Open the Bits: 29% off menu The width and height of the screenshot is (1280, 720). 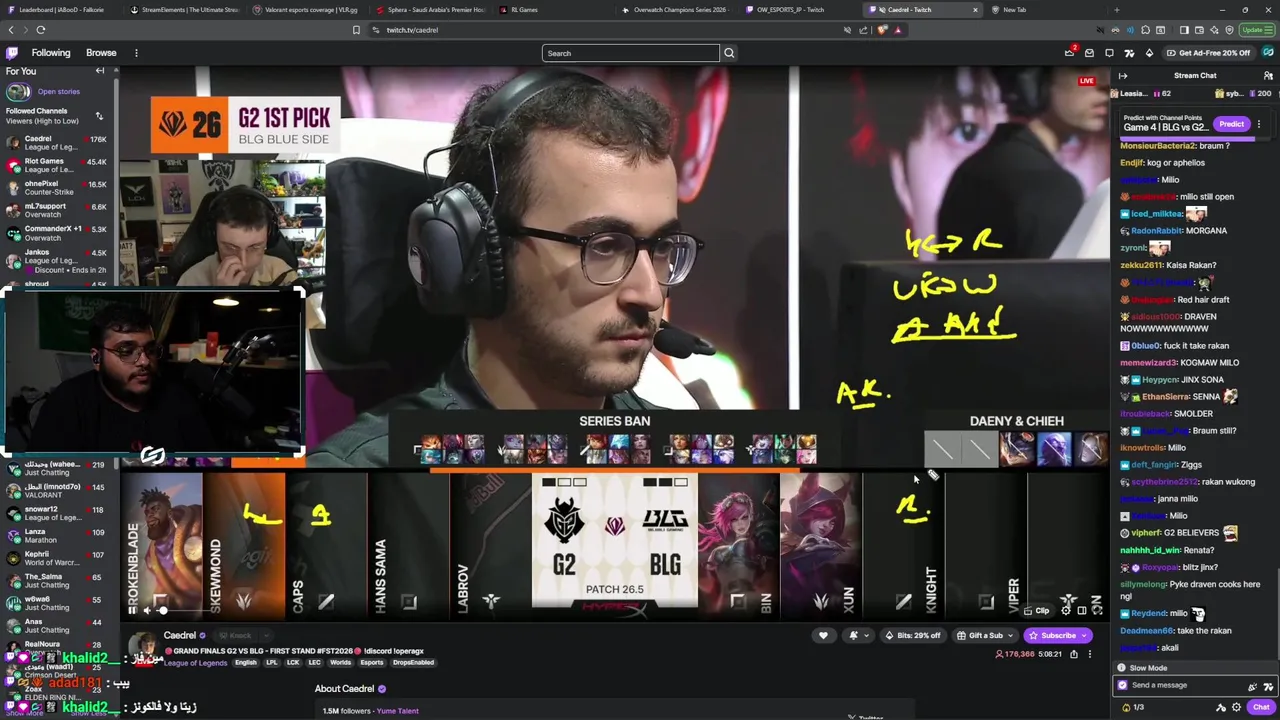click(x=913, y=635)
